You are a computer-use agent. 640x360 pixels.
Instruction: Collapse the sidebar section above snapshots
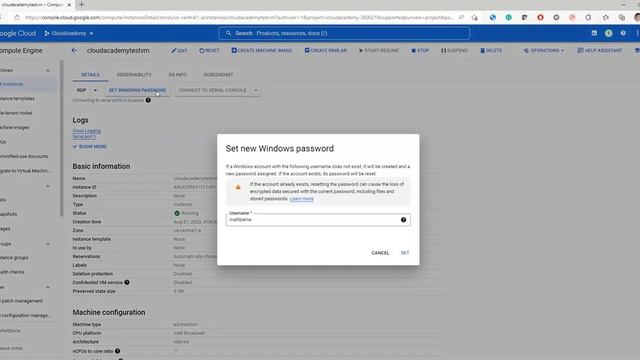coord(48,186)
